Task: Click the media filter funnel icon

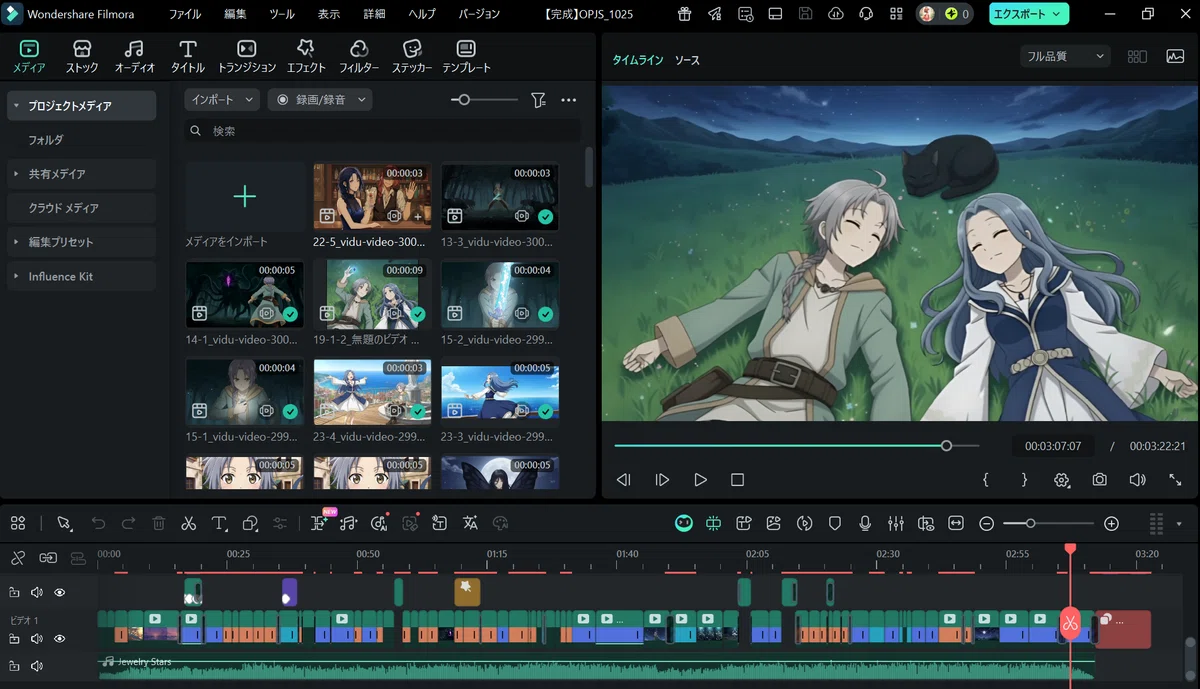Action: coord(538,100)
